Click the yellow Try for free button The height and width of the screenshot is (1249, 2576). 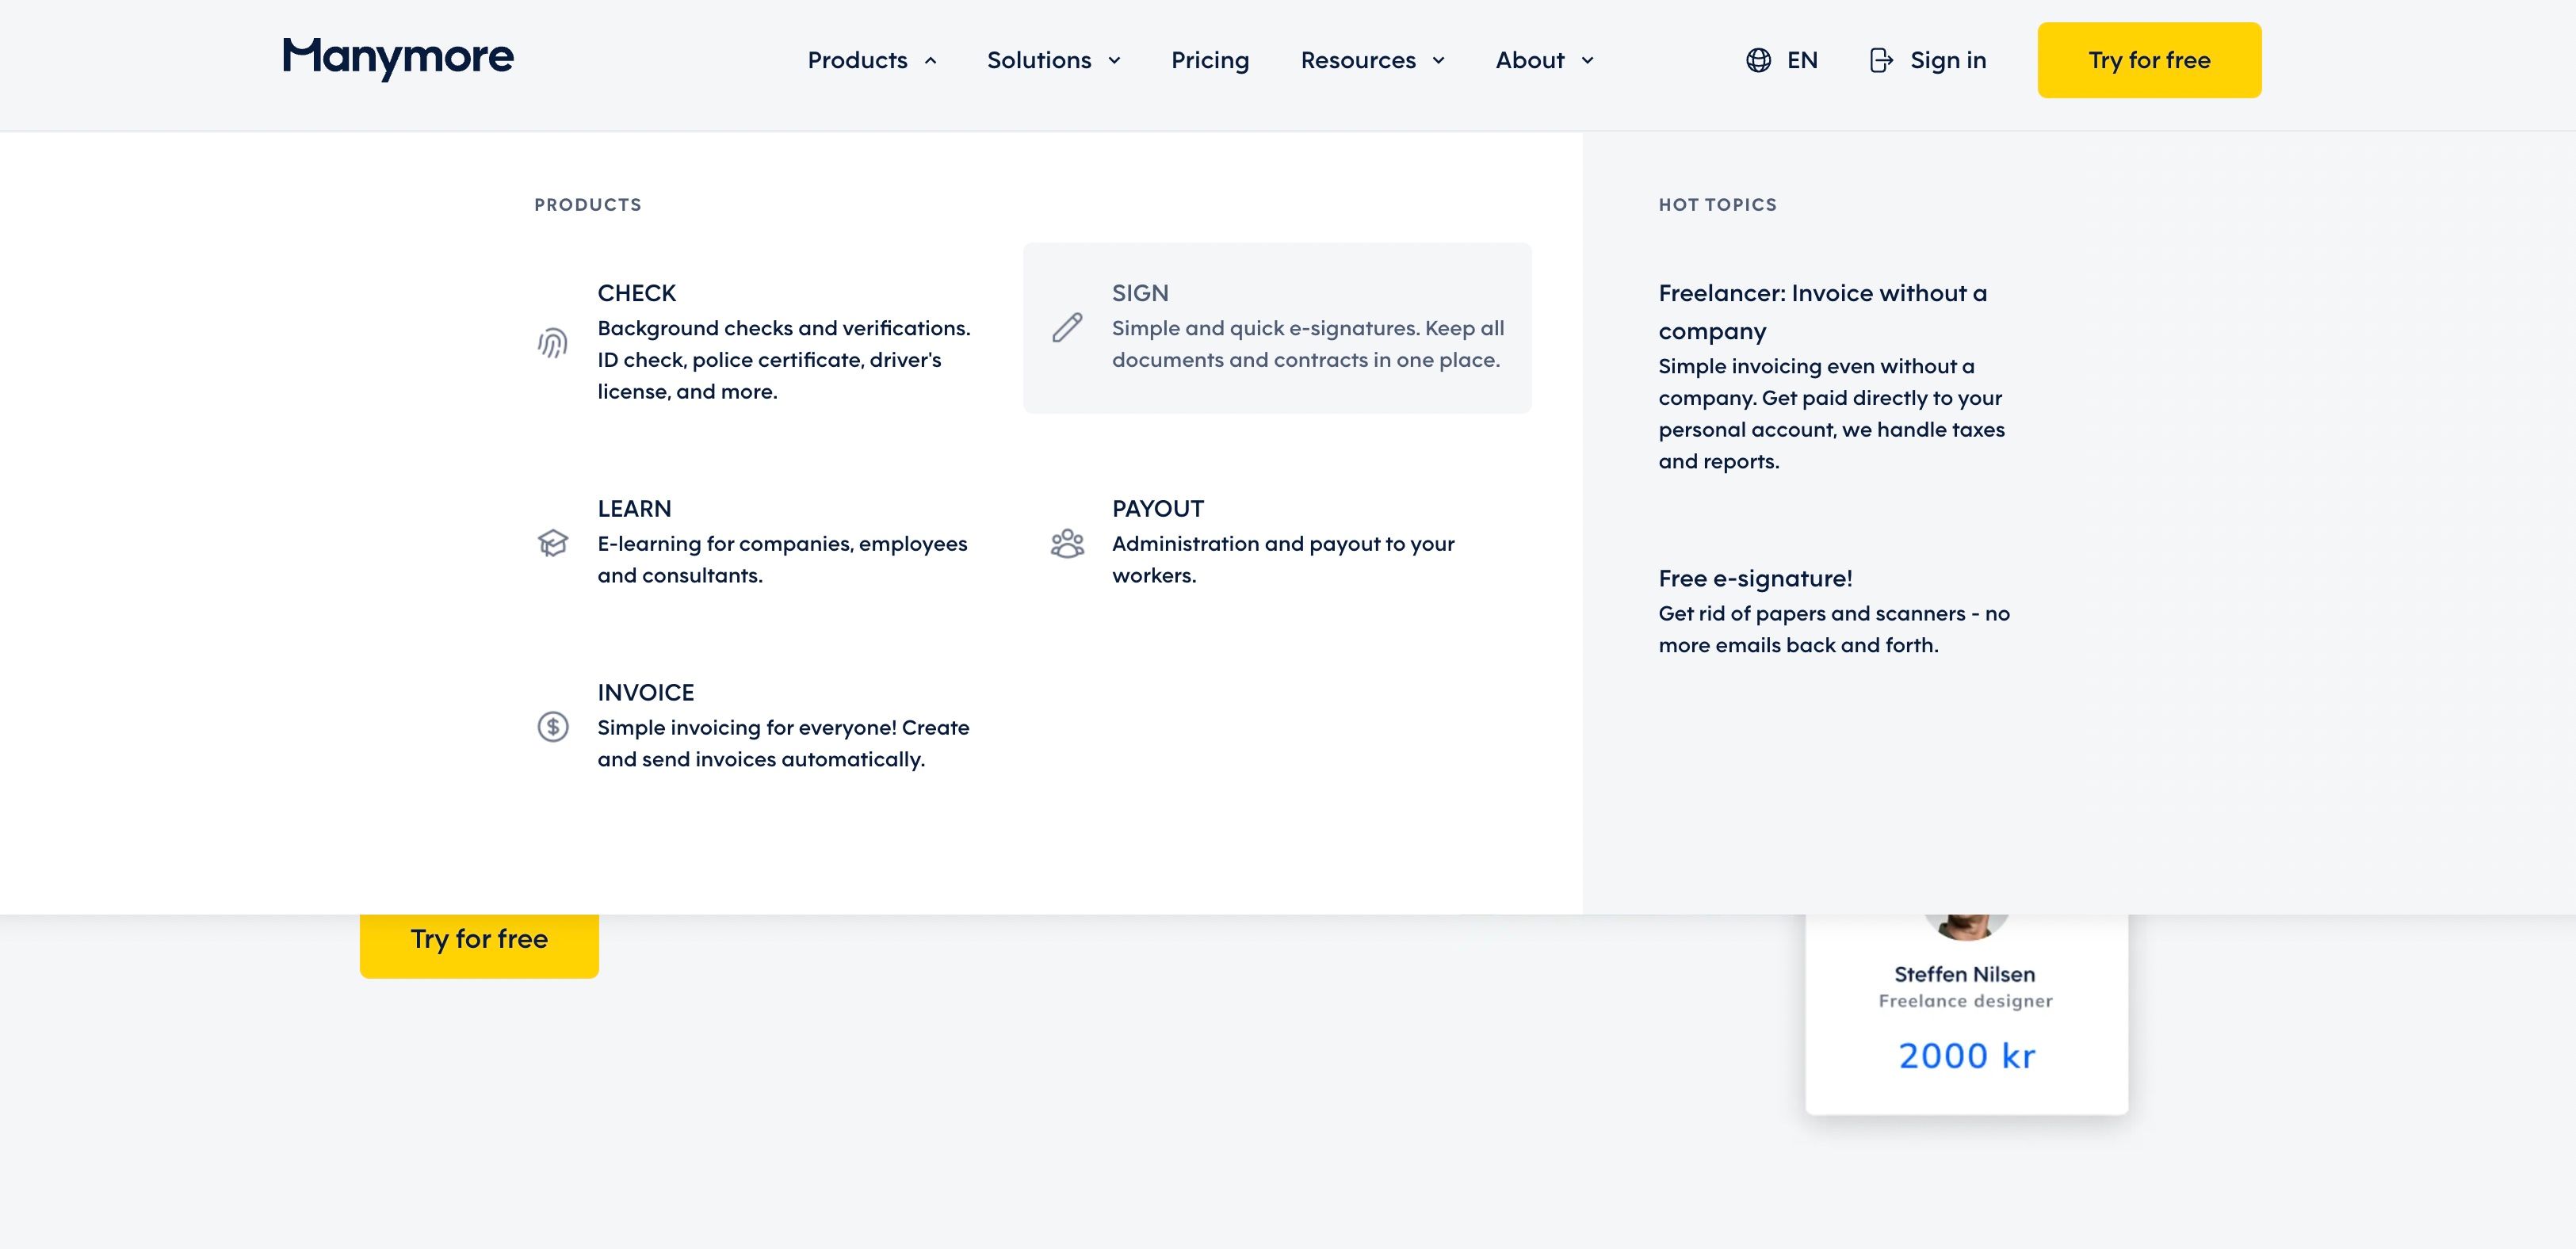(2148, 60)
